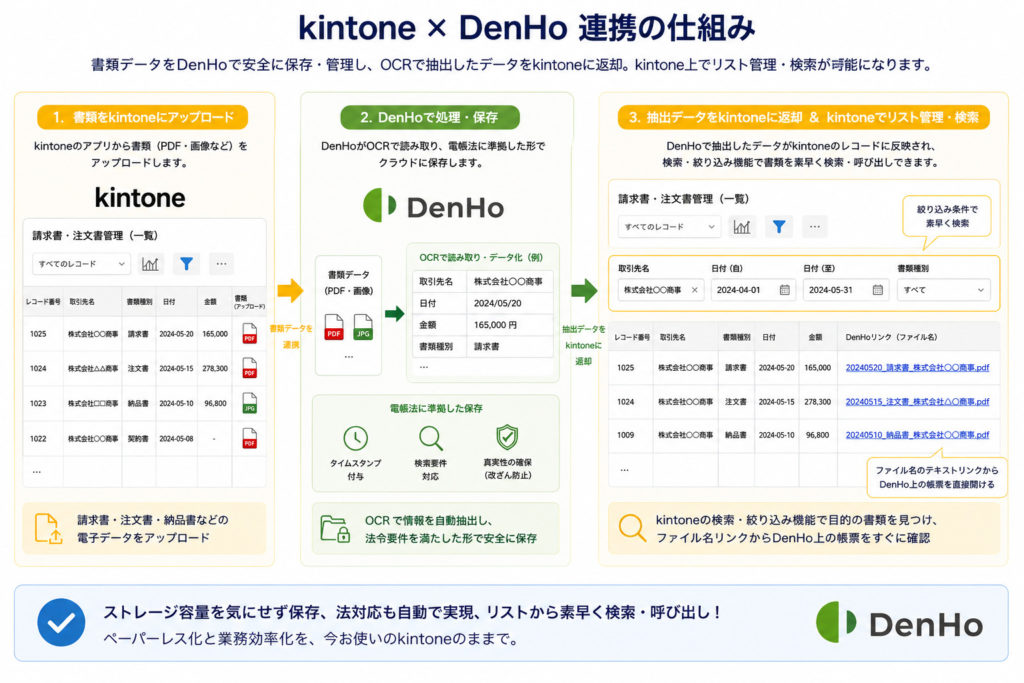
Task: Click record number 1023 cell
Action: (39, 404)
